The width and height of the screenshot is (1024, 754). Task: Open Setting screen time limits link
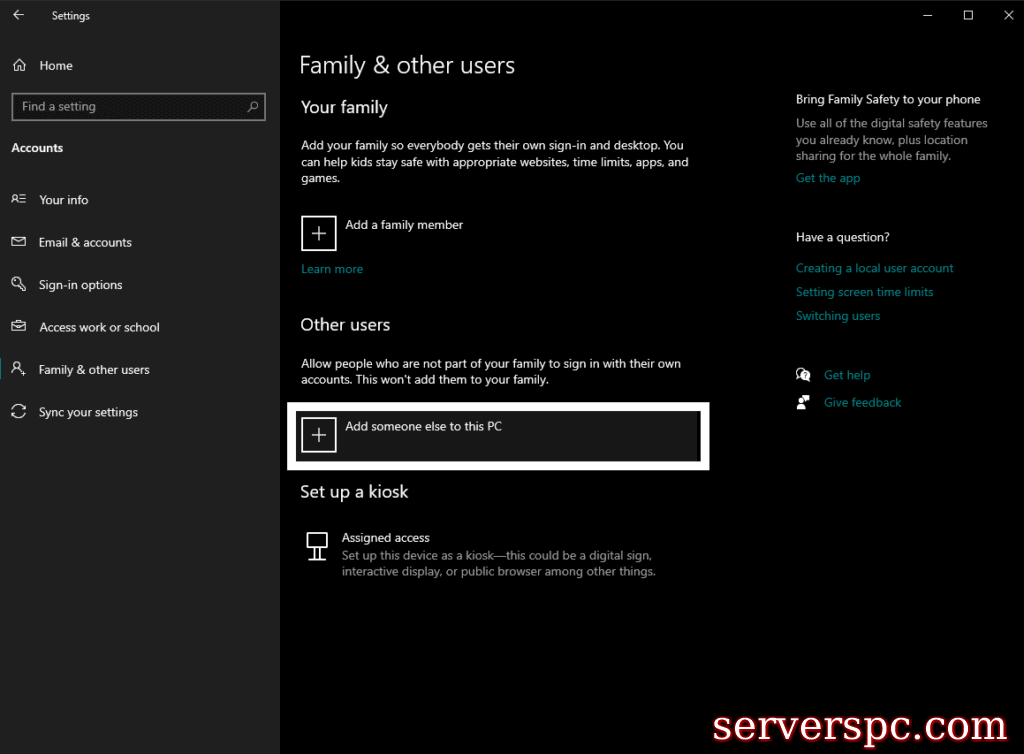[x=864, y=292]
